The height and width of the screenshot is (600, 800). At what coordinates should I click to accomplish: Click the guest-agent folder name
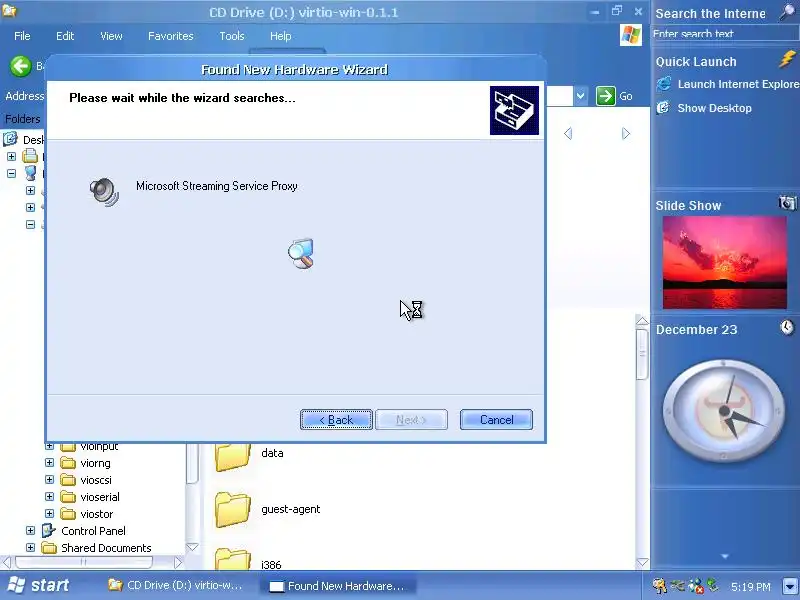(290, 509)
